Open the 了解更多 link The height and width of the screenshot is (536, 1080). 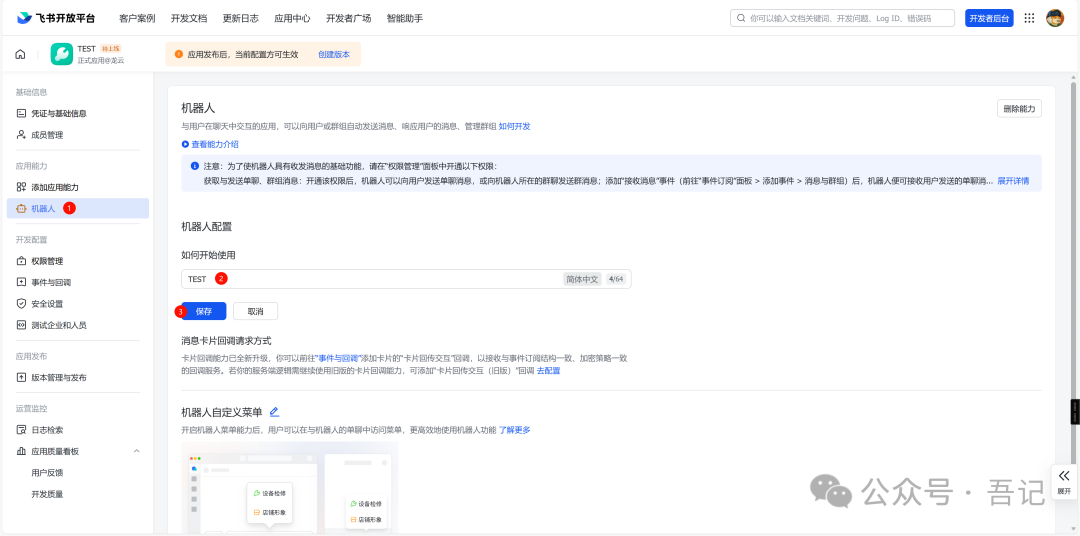click(x=515, y=430)
